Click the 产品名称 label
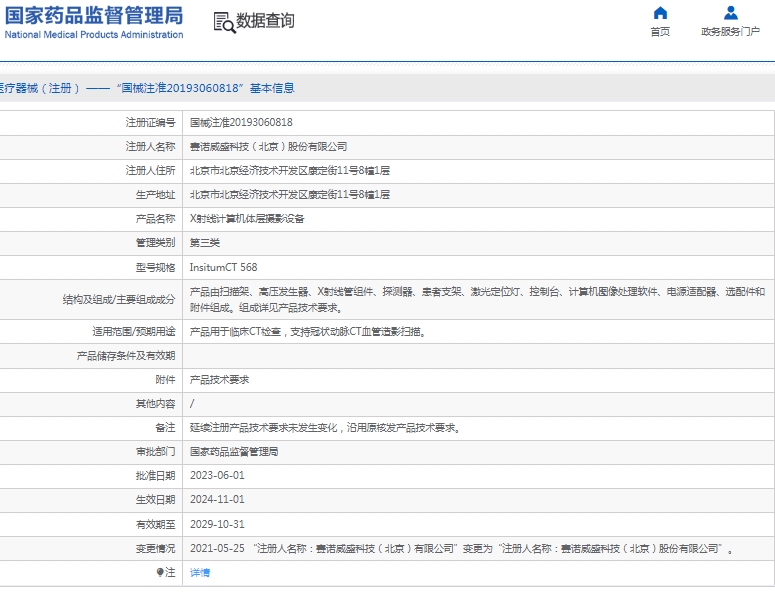 [x=156, y=219]
